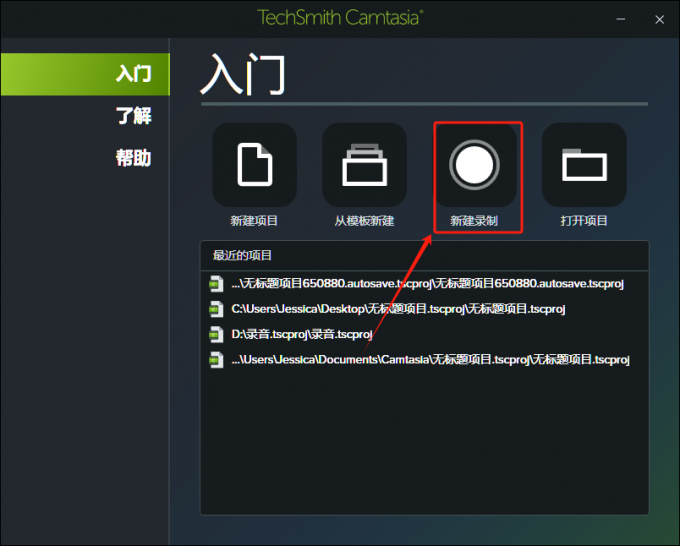
Task: Click the 新建项目 new project icon
Action: (255, 164)
